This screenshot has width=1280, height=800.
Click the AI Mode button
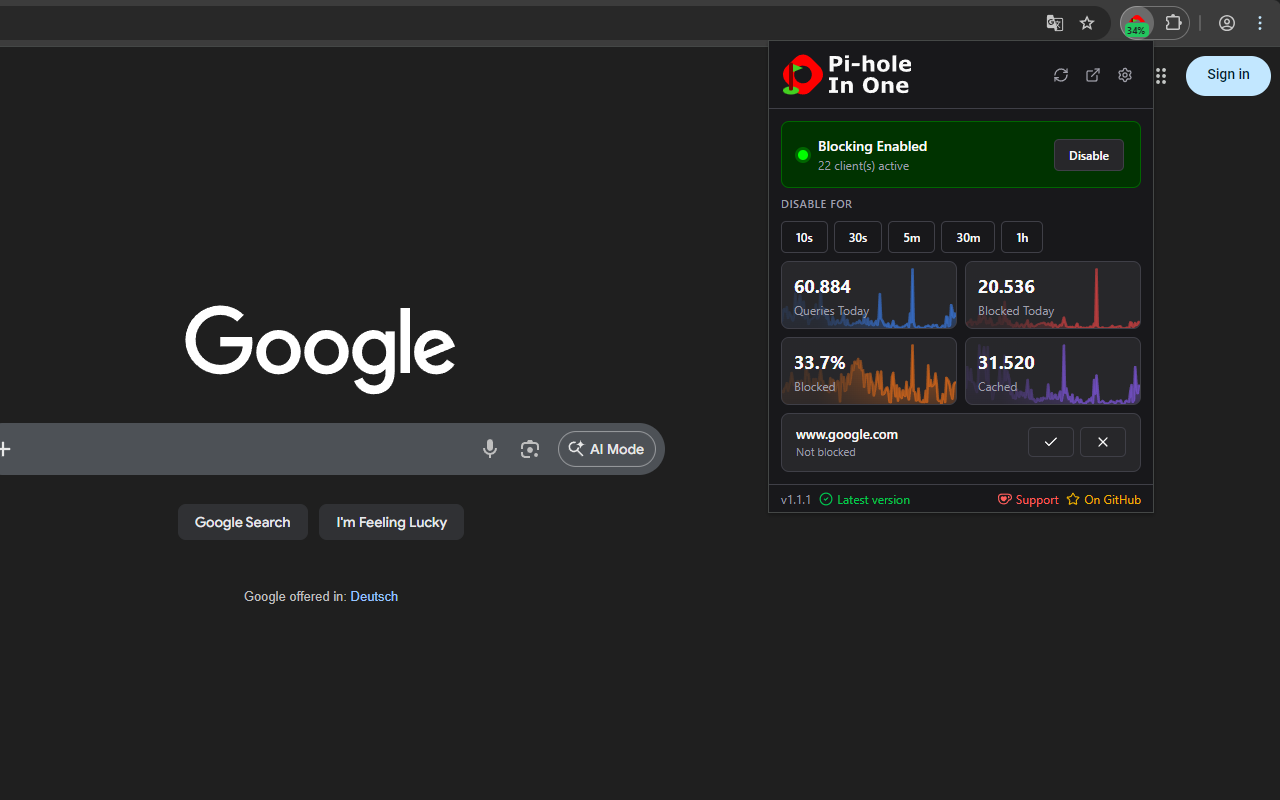pos(607,449)
